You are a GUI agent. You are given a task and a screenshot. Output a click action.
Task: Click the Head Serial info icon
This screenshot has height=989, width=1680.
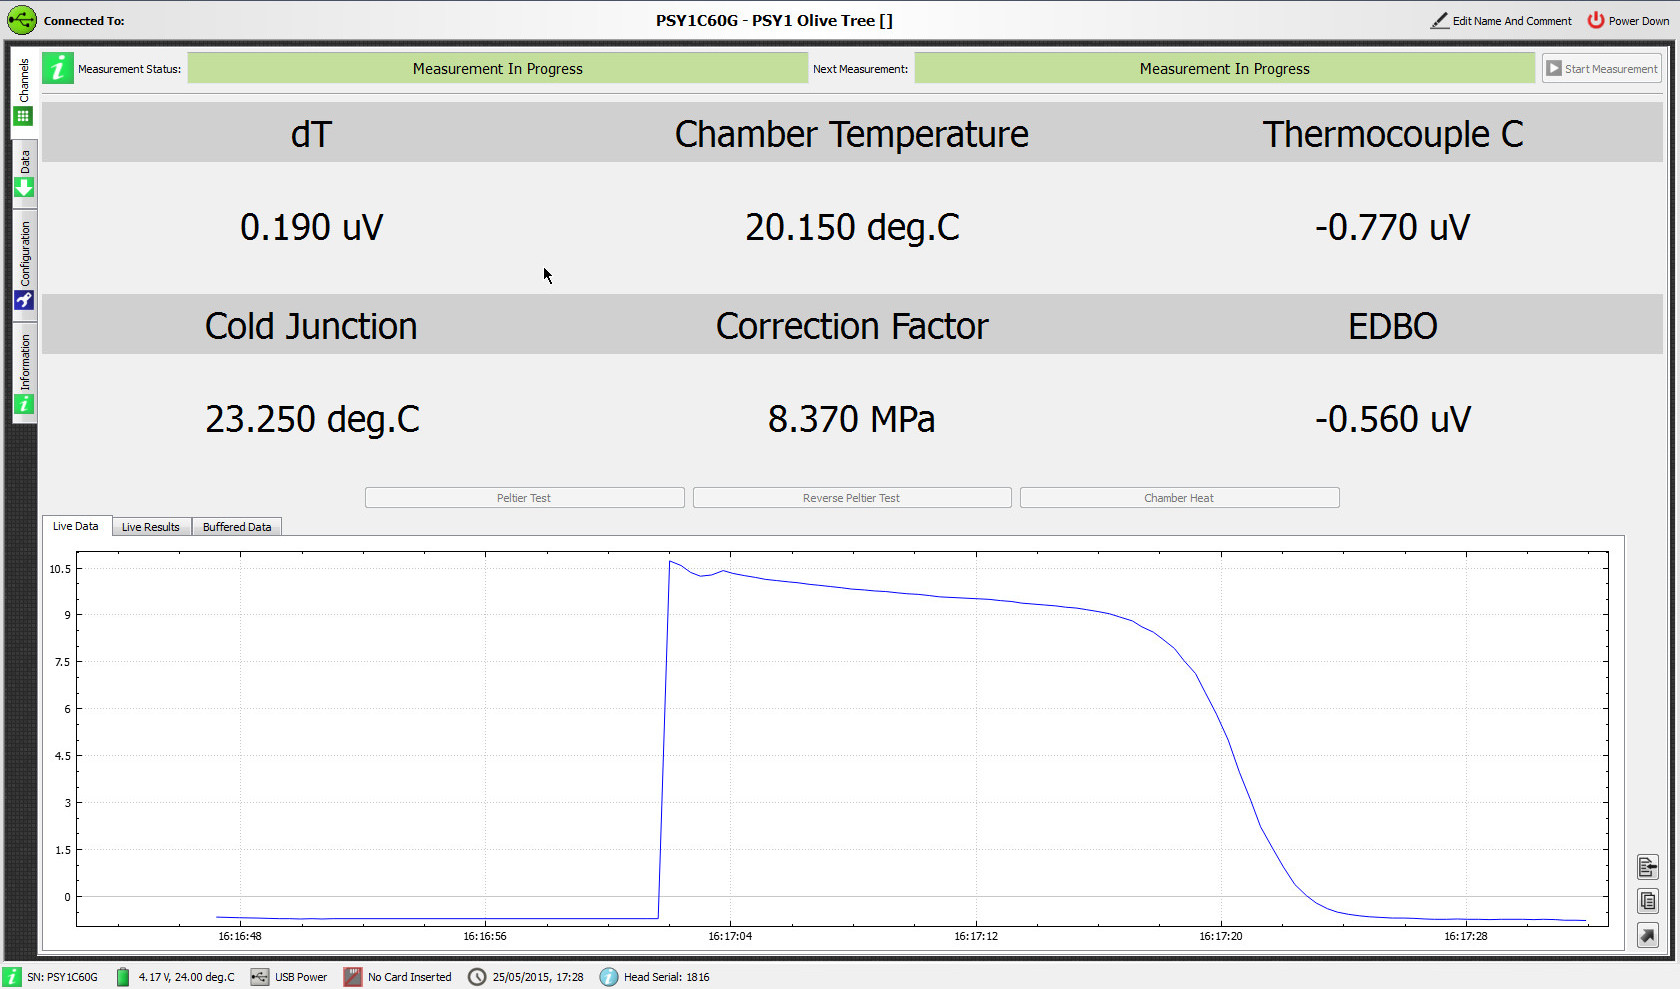click(x=609, y=977)
